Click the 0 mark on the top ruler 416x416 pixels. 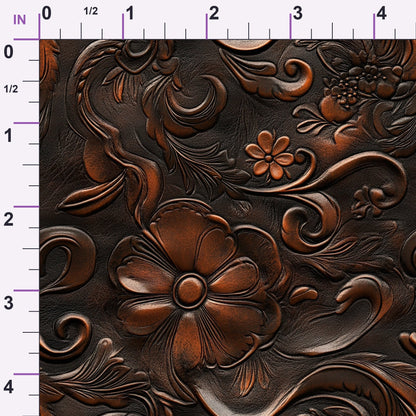(x=47, y=13)
